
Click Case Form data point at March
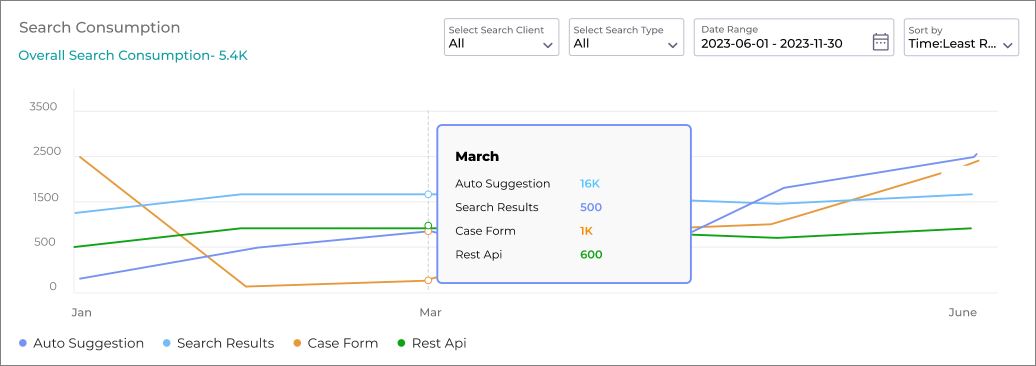point(428,280)
